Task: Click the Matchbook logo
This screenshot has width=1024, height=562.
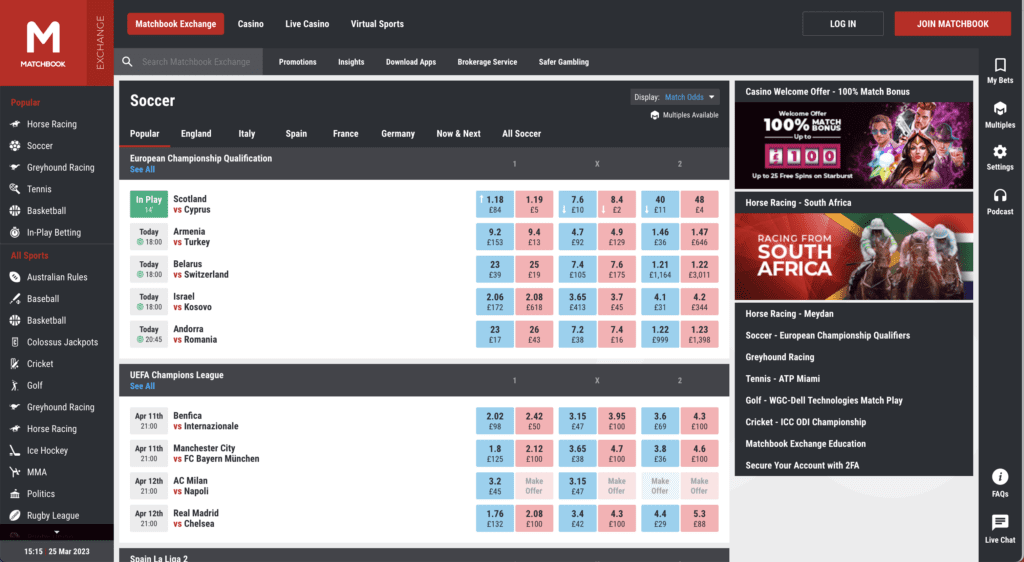Action: pos(42,43)
